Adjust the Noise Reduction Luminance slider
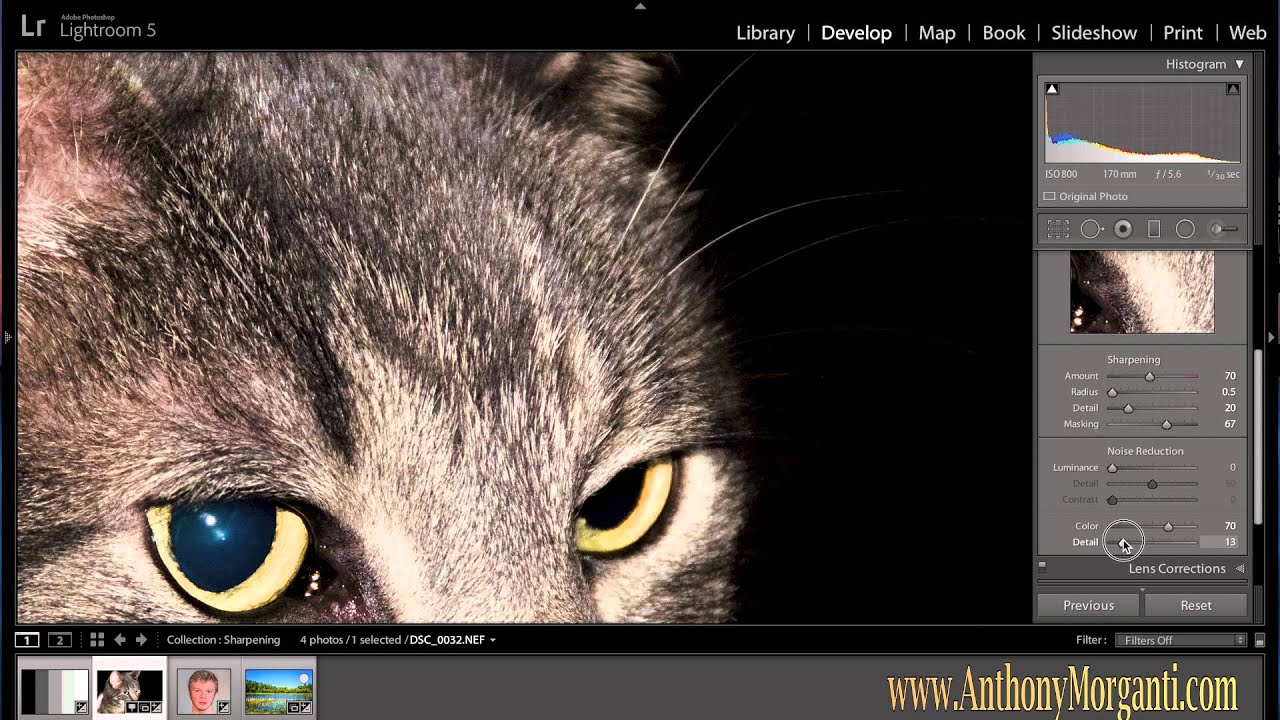 pos(1112,468)
